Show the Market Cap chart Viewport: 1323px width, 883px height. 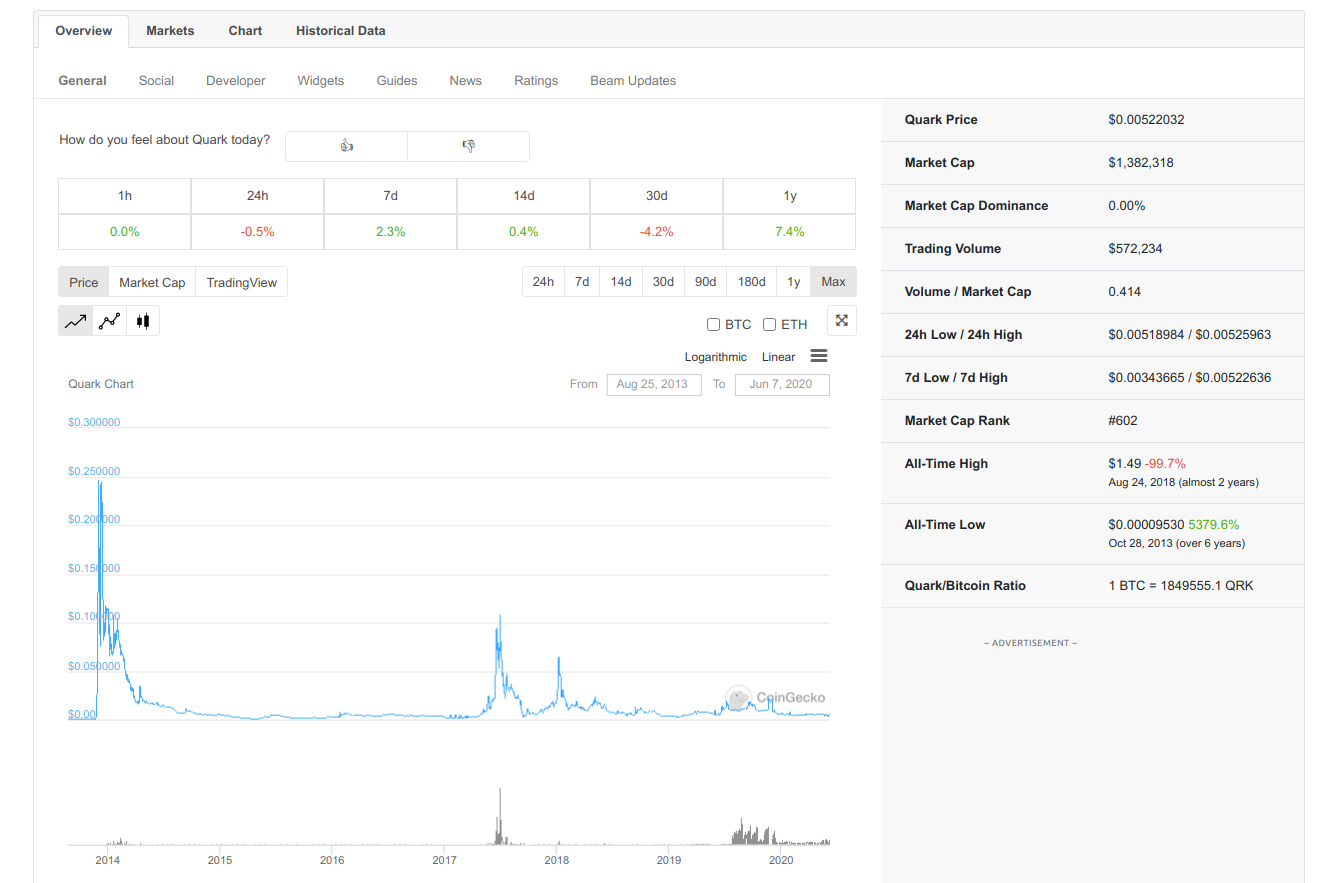(x=152, y=282)
